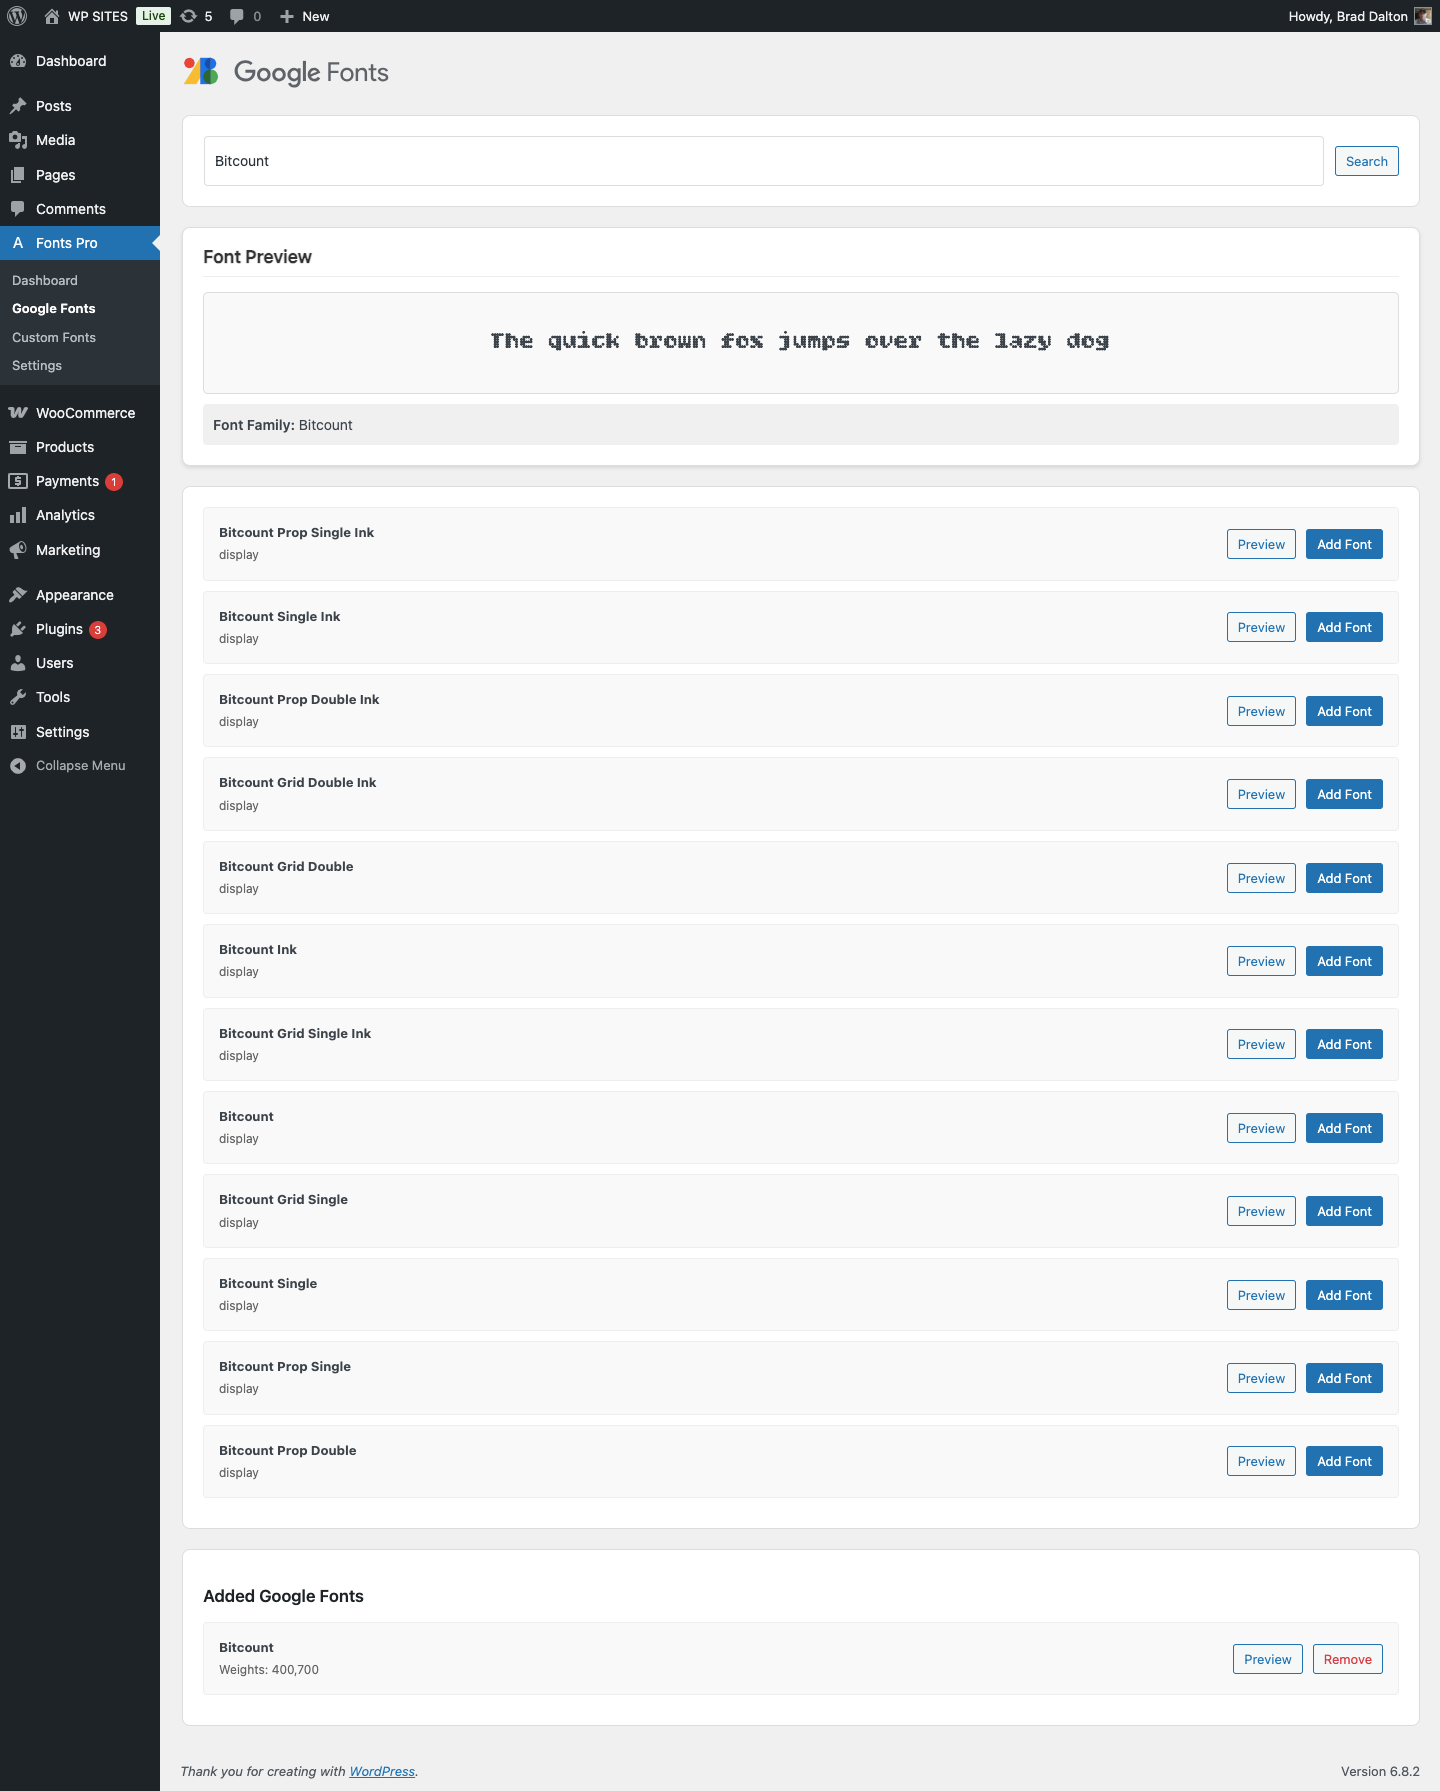Remove the added Bitcount font

click(x=1347, y=1659)
